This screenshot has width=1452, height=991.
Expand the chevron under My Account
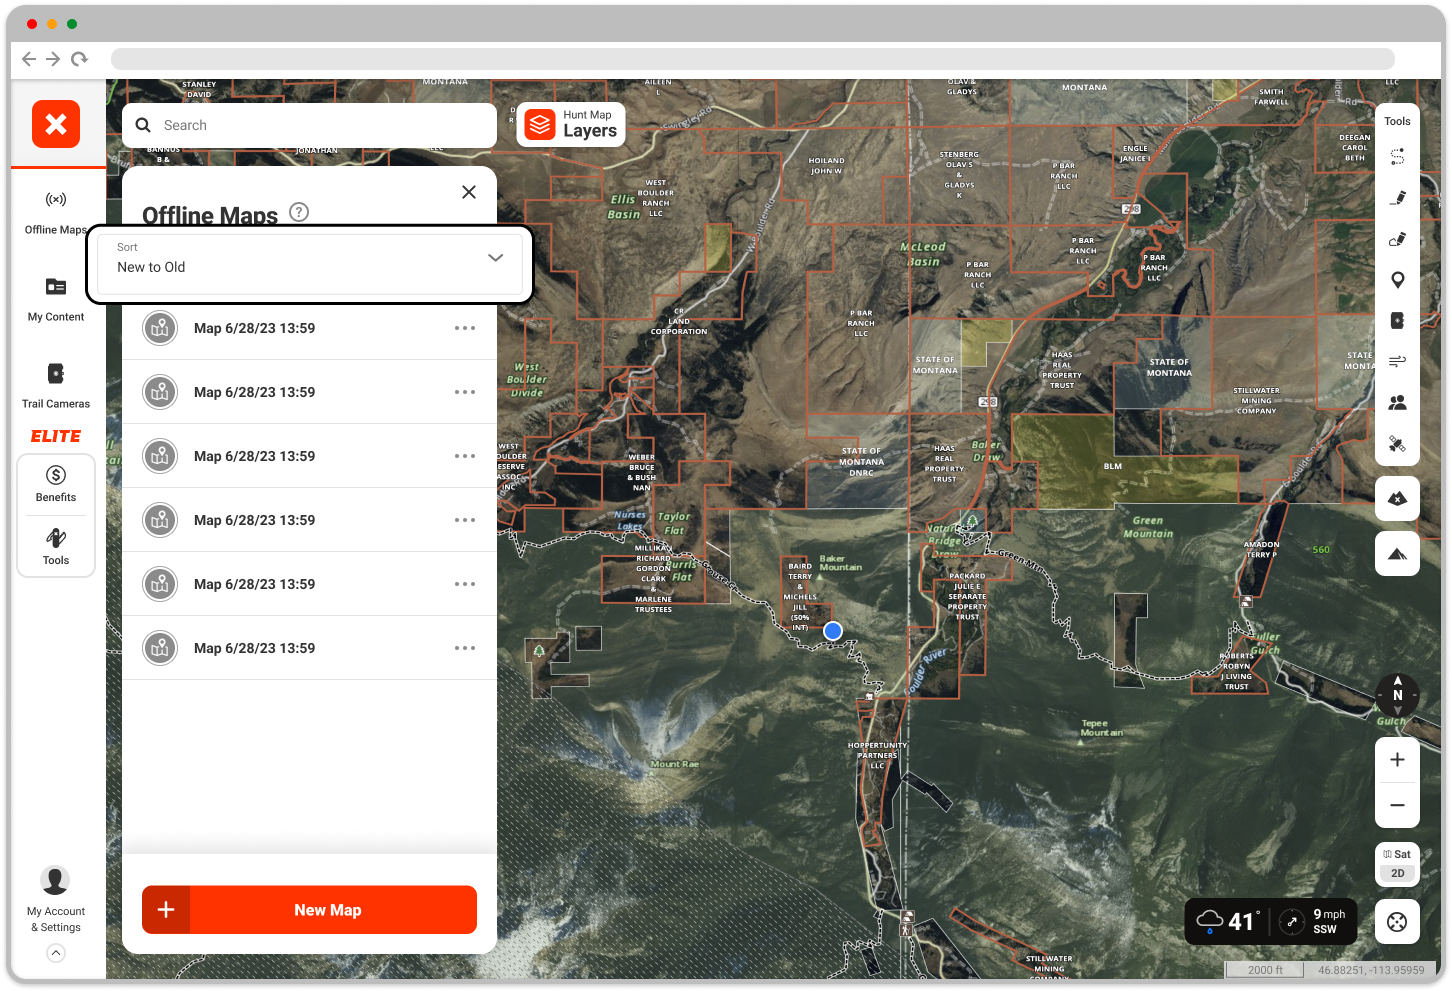pos(56,953)
